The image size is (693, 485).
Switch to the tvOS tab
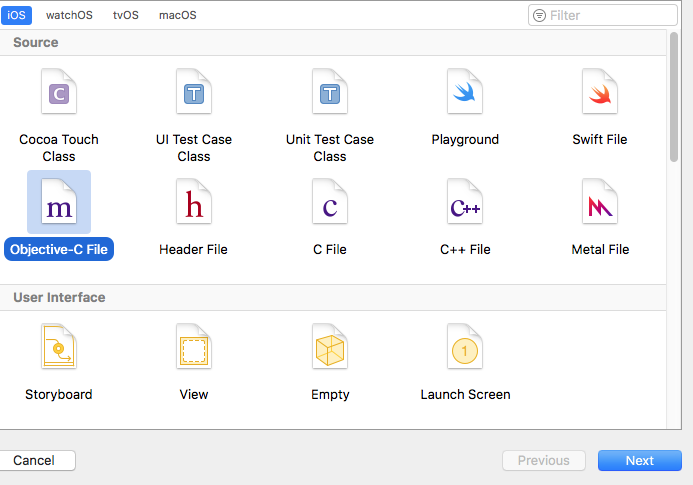126,15
